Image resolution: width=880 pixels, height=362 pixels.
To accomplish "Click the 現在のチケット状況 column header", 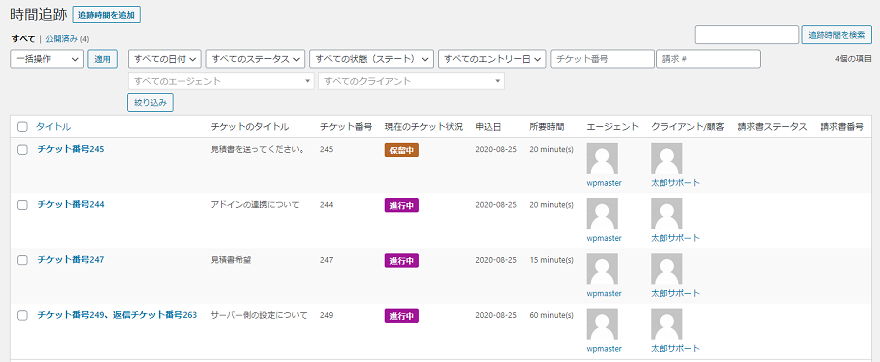I will click(424, 127).
